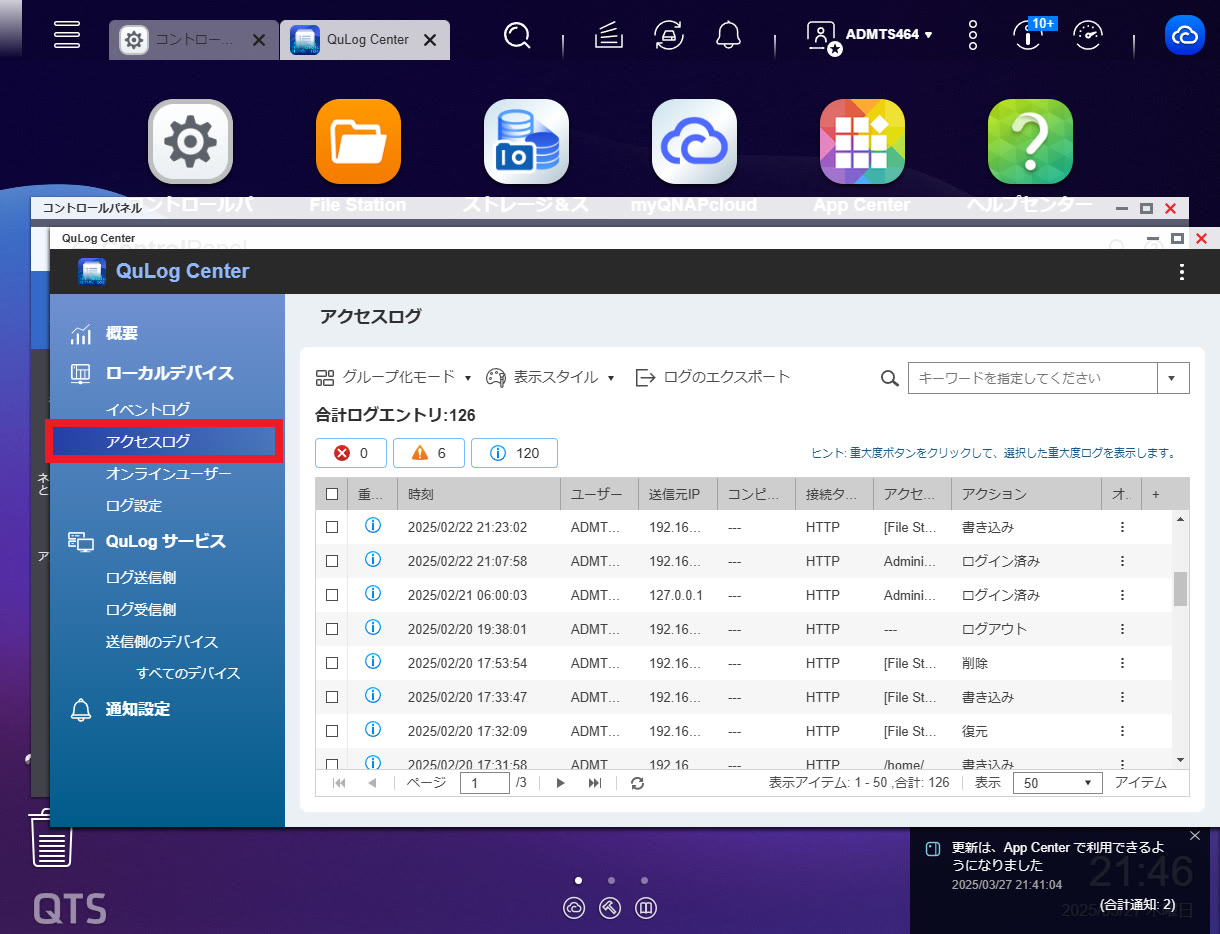The width and height of the screenshot is (1220, 934).
Task: Launch File Station desktop icon
Action: click(358, 142)
